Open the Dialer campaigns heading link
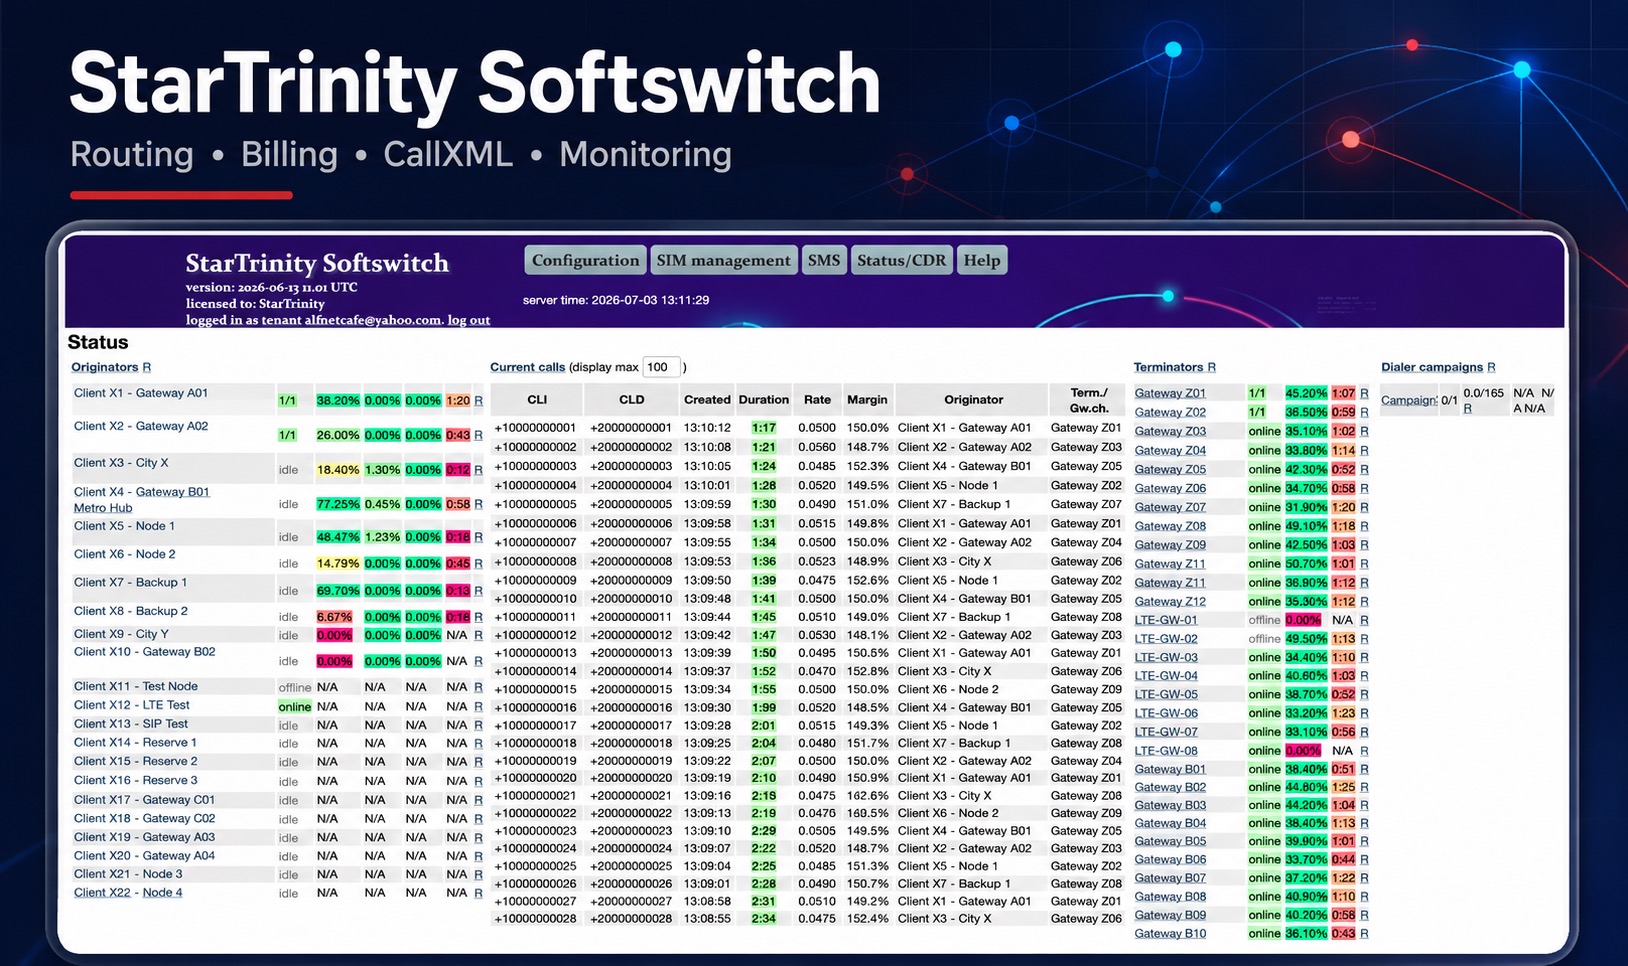Image resolution: width=1628 pixels, height=966 pixels. tap(1432, 367)
